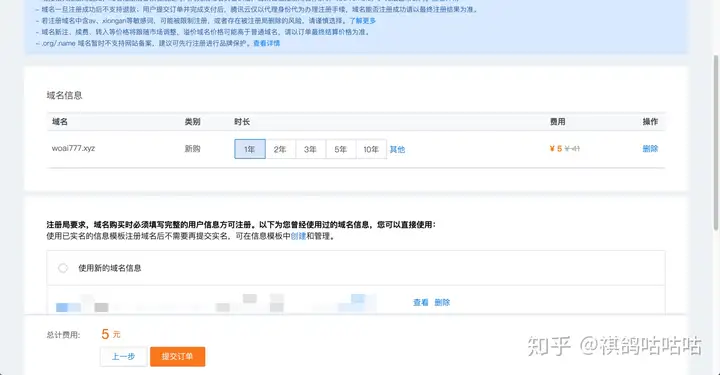Click the ¥ 5 price text
720x375 pixels.
click(x=556, y=149)
